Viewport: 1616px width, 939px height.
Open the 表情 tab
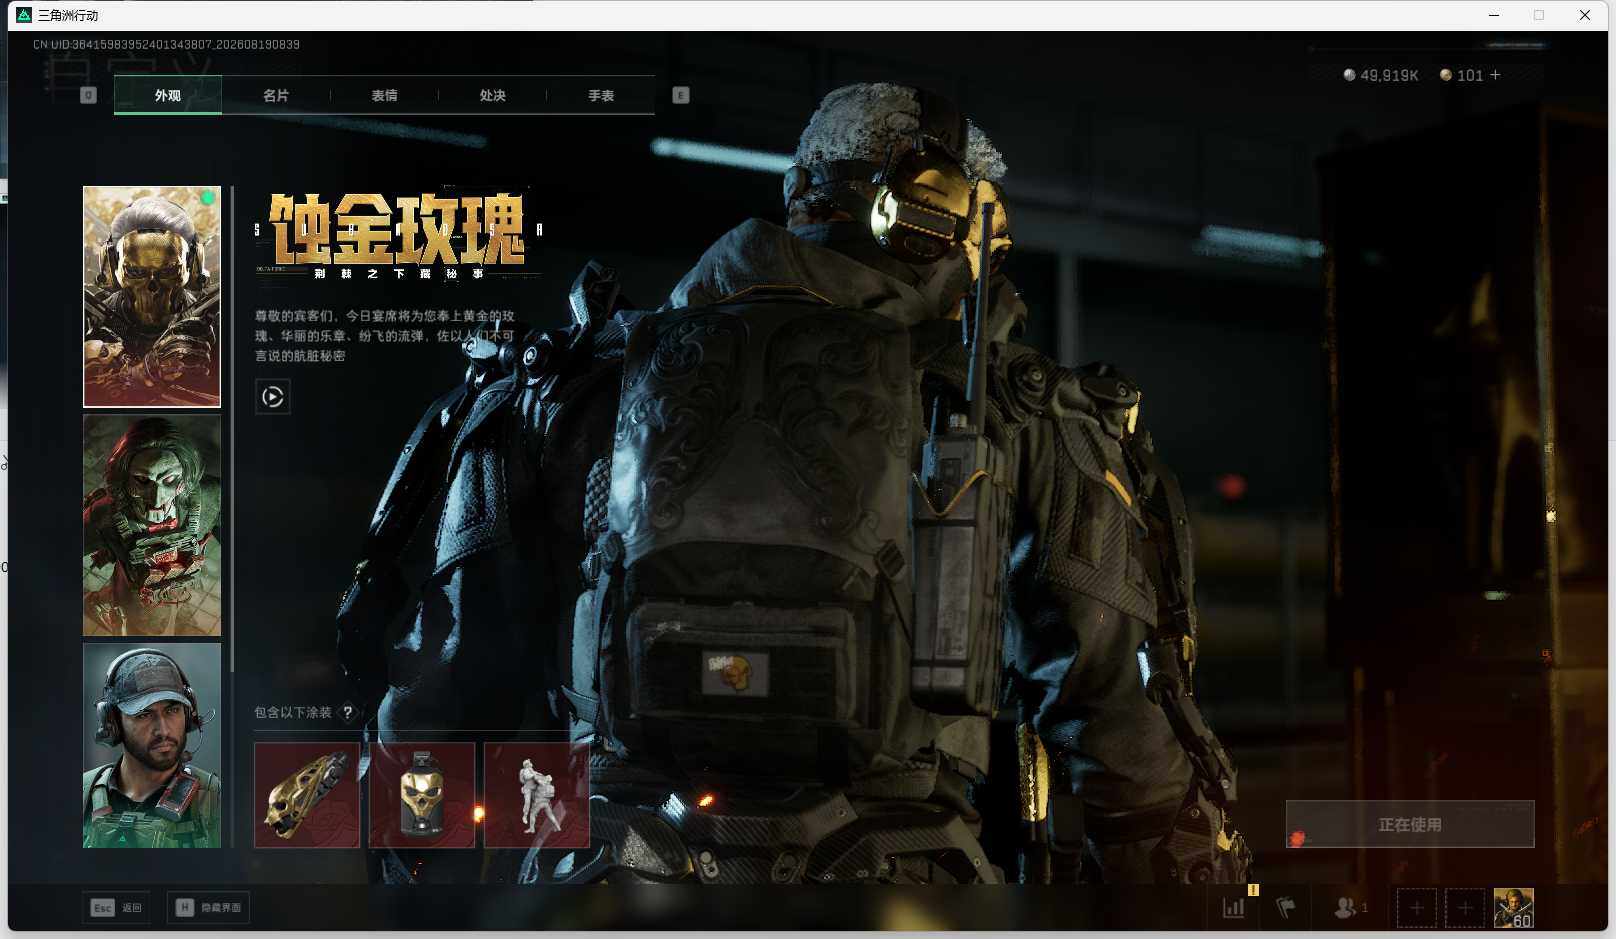tap(384, 95)
